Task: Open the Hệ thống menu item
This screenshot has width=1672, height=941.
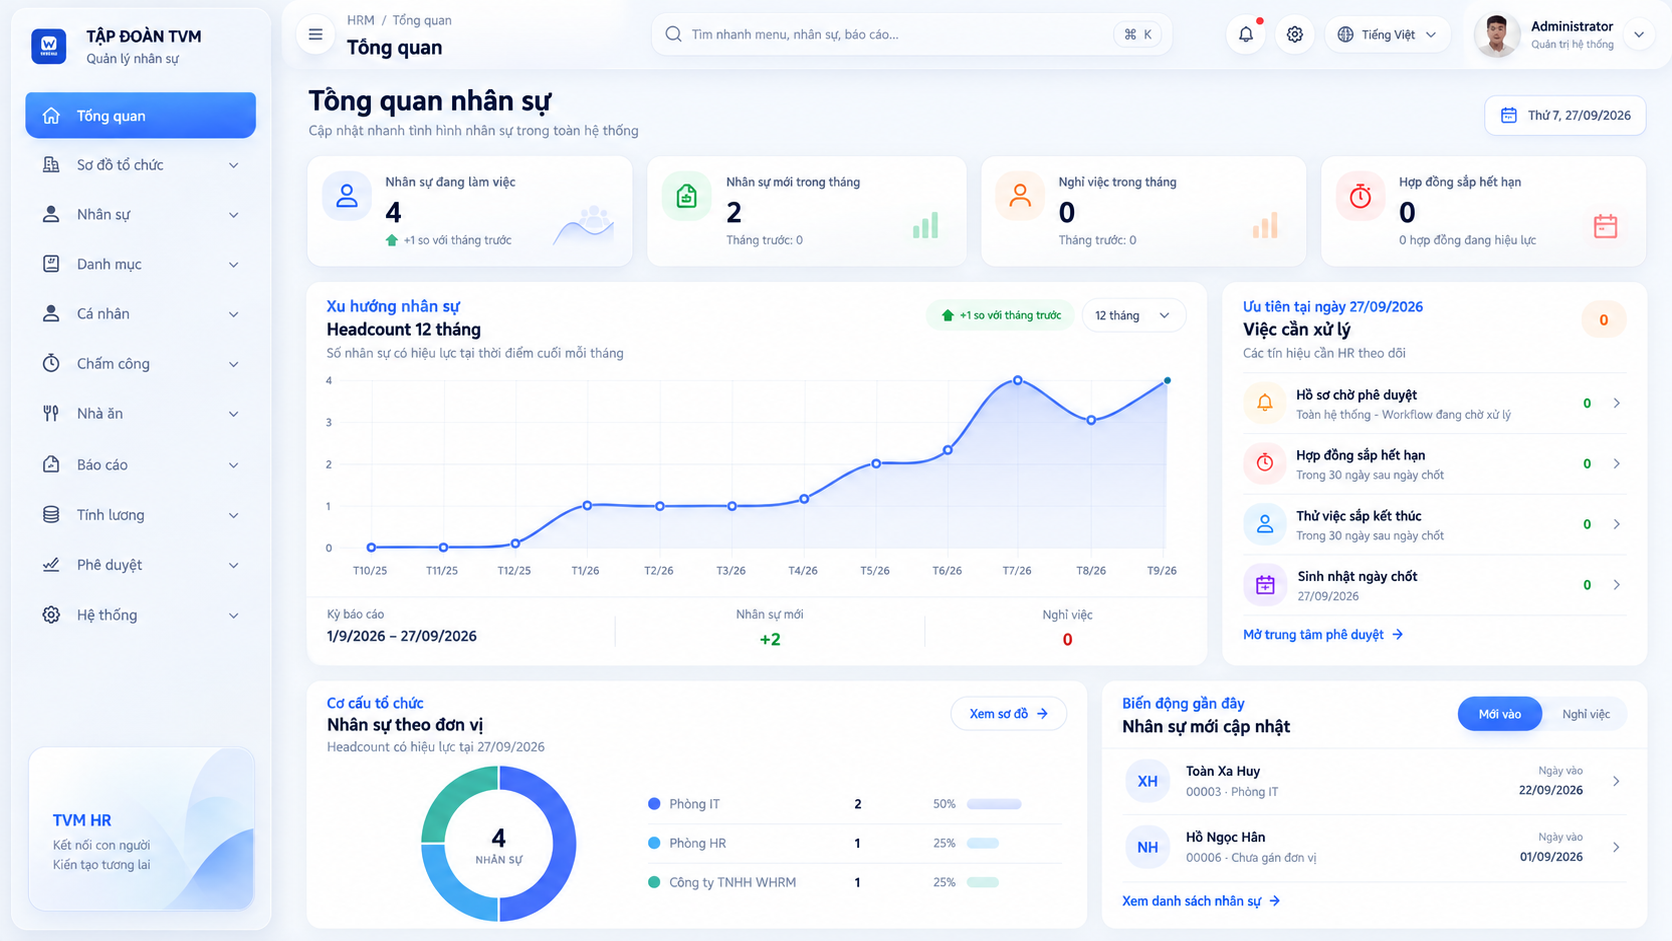Action: pos(141,614)
